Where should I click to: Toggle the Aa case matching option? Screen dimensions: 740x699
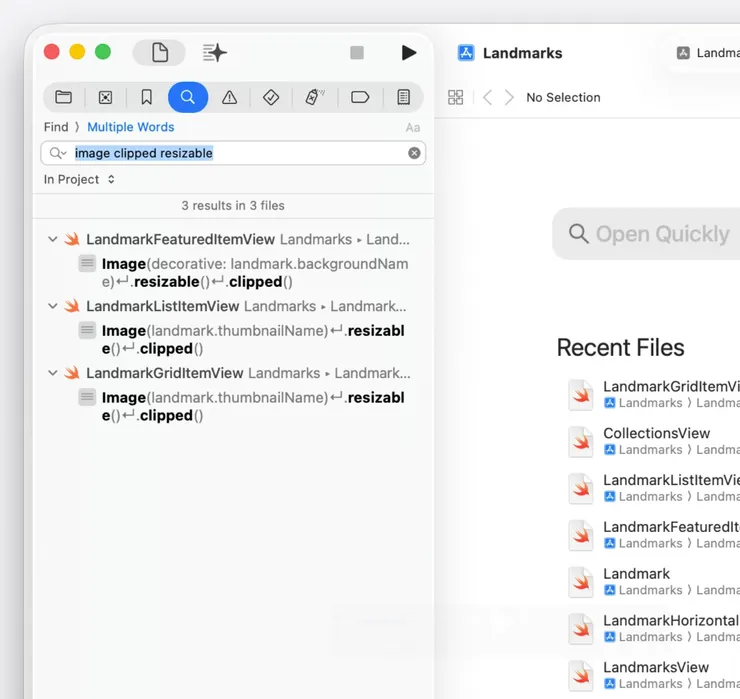(x=412, y=127)
